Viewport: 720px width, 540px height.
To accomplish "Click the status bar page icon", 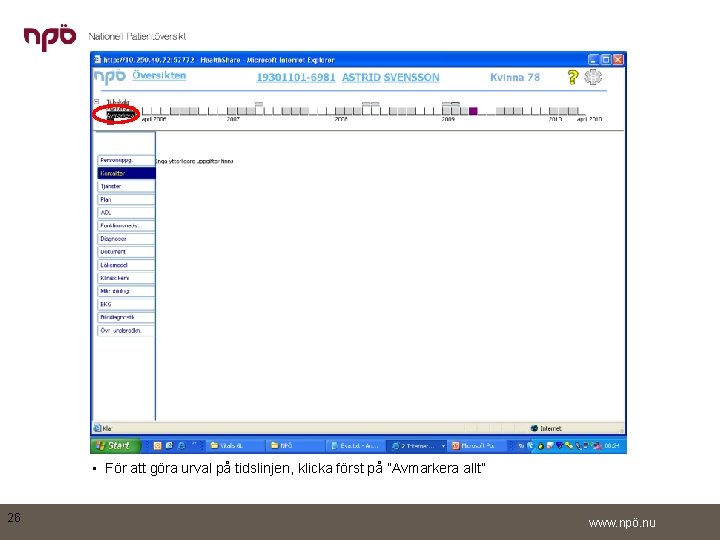I will (x=97, y=428).
